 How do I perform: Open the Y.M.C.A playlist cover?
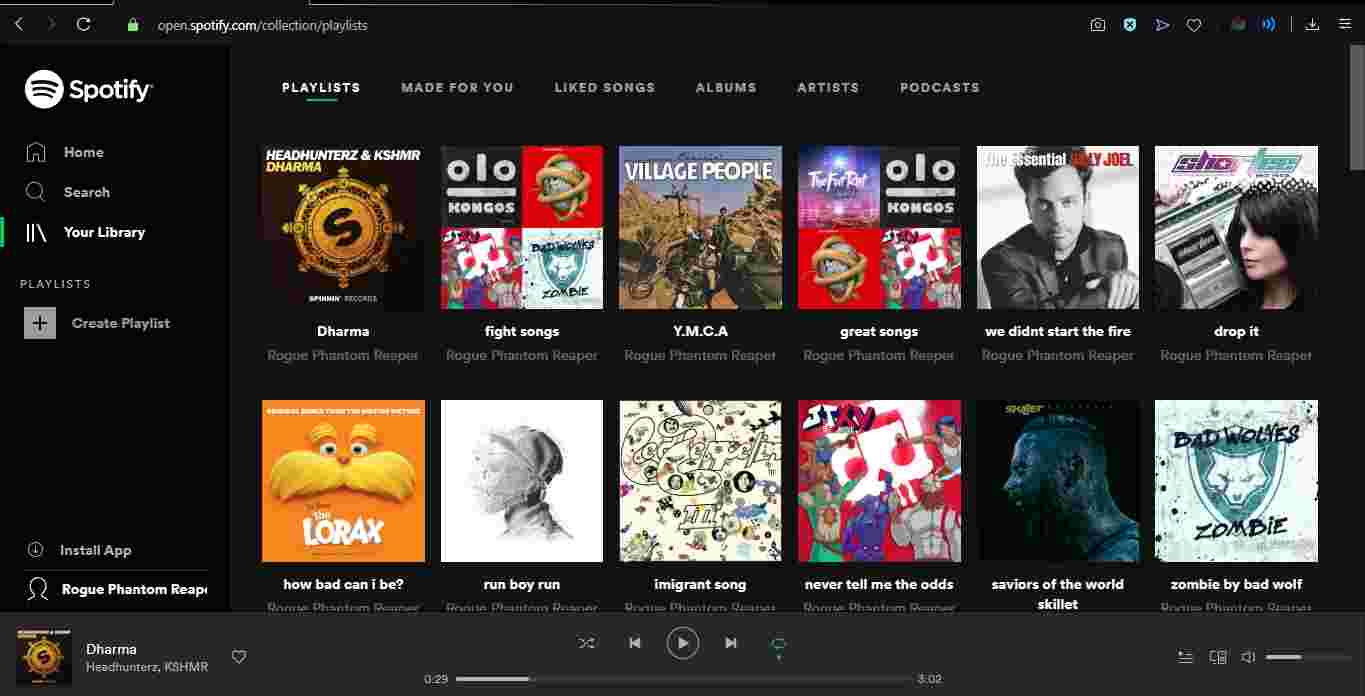pyautogui.click(x=700, y=228)
